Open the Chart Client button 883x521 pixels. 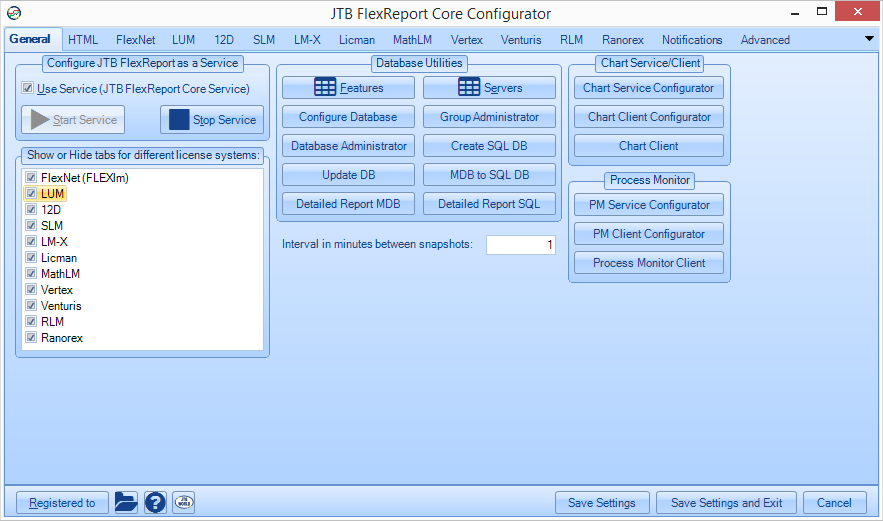pos(649,146)
